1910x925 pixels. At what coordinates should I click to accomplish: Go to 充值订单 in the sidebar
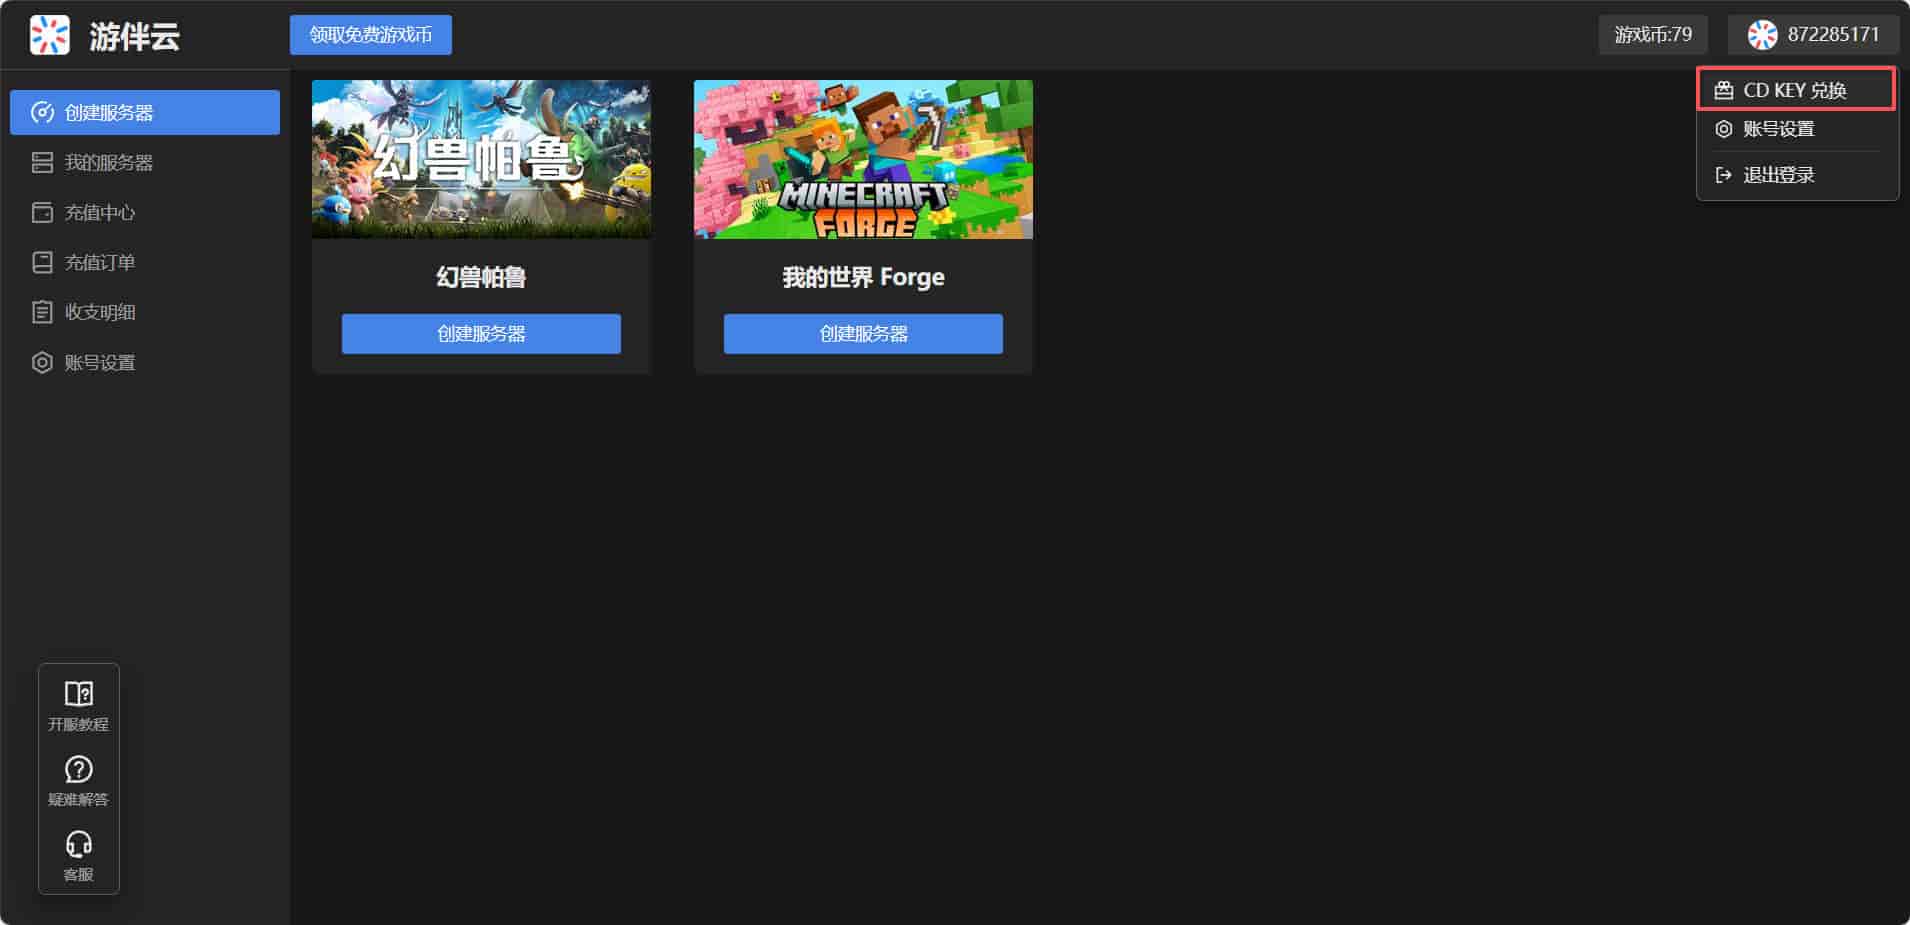click(99, 262)
